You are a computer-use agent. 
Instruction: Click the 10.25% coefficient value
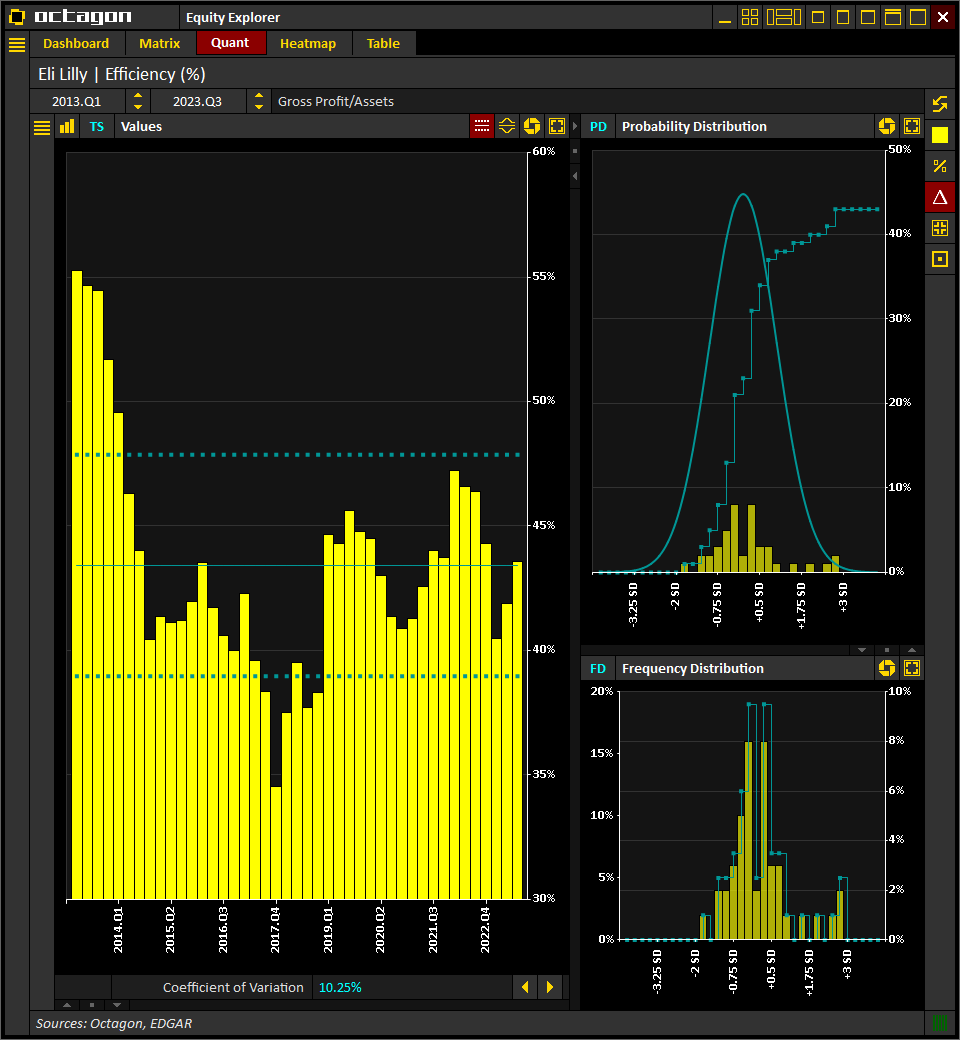coord(340,988)
